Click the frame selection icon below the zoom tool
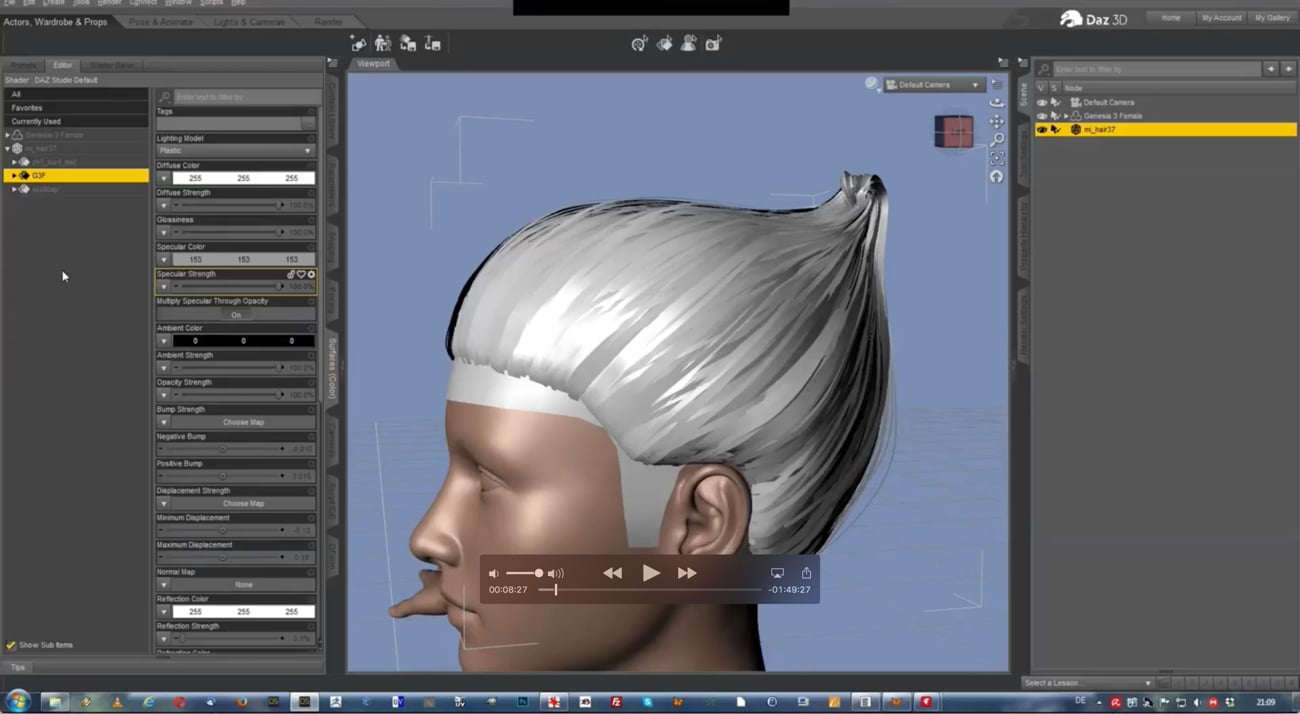 tap(996, 157)
